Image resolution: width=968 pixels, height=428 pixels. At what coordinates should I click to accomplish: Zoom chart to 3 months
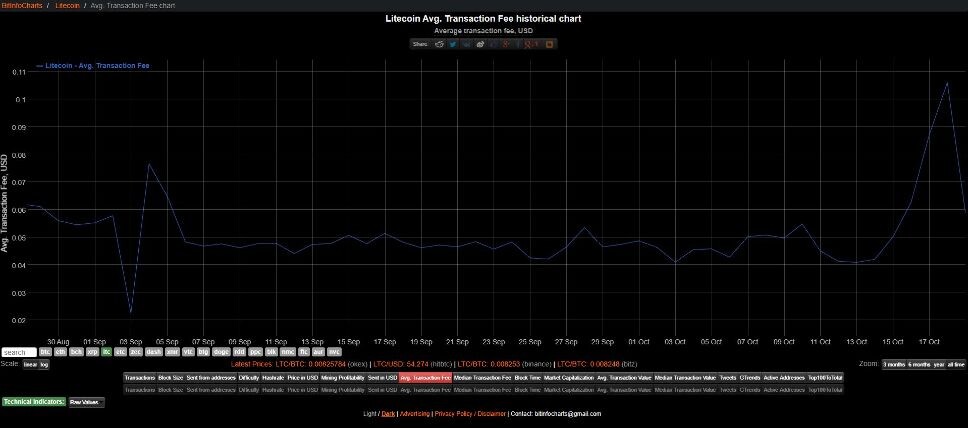point(893,364)
